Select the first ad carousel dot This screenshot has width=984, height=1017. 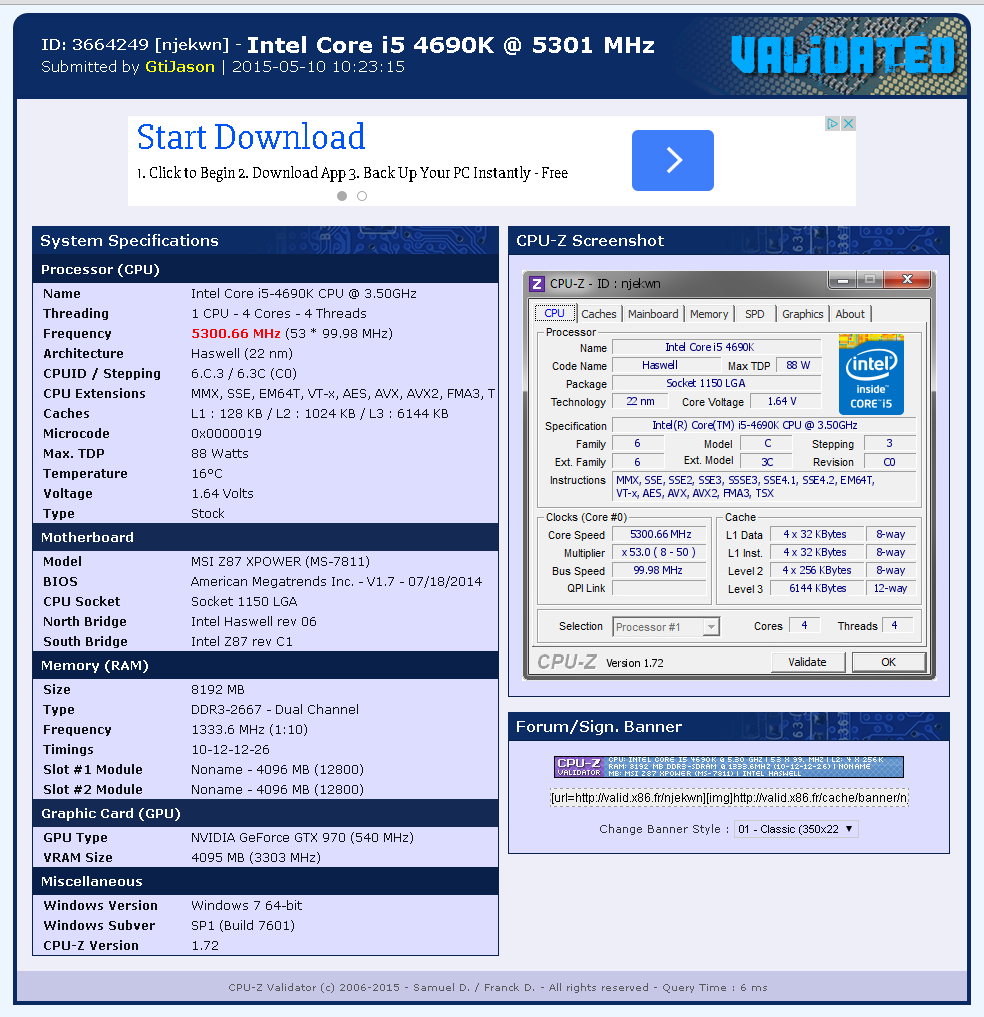(x=342, y=196)
